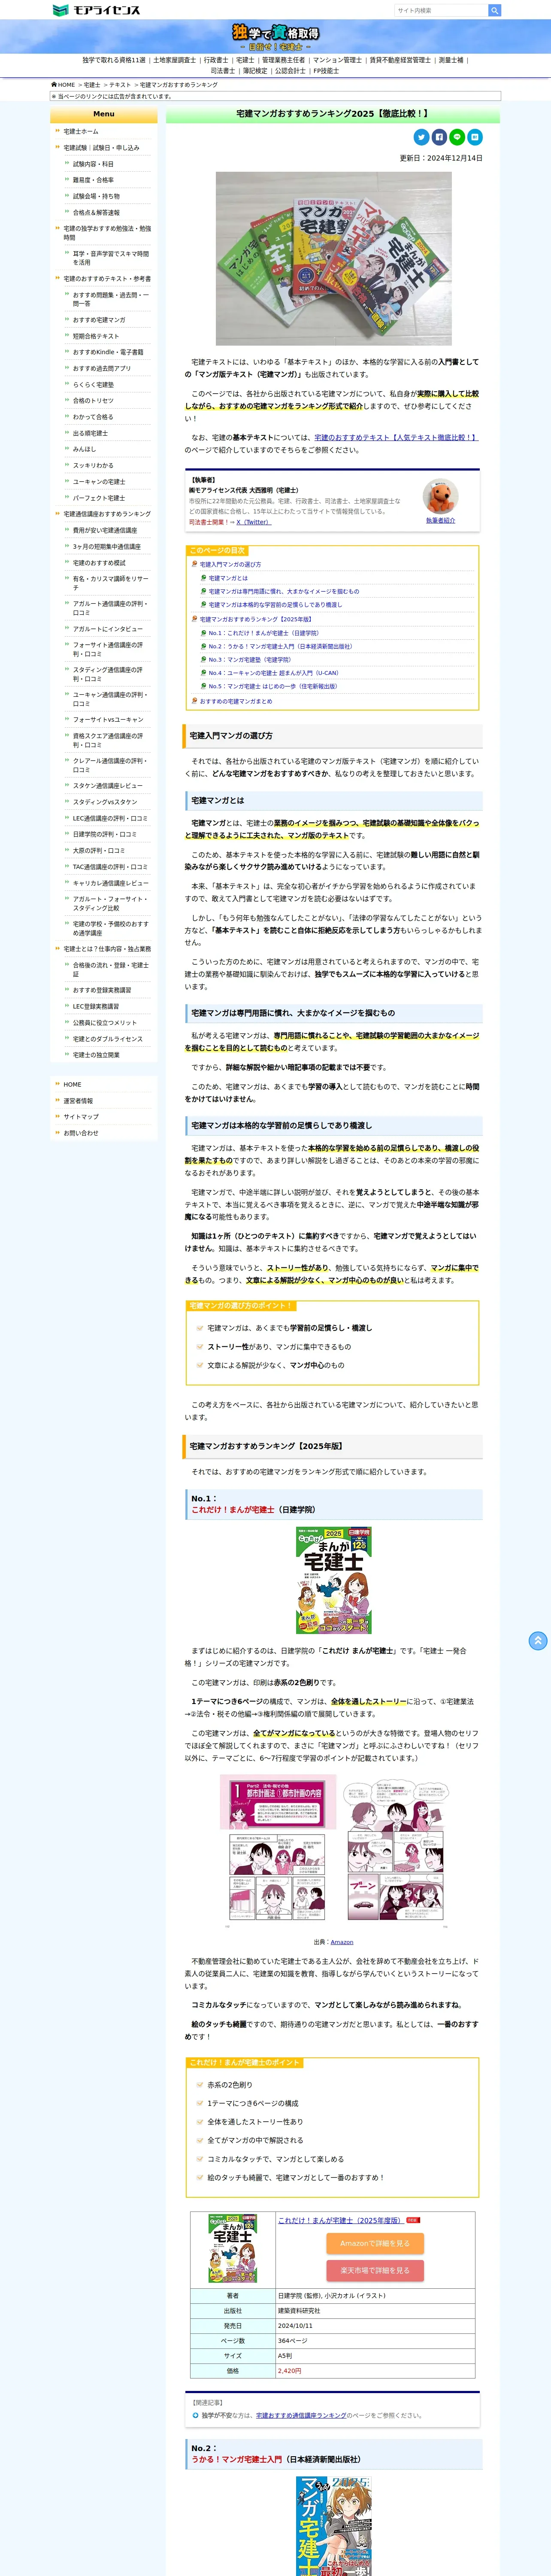This screenshot has width=551, height=2576.
Task: Open 運営者情報 in lower sidebar
Action: (x=78, y=1101)
